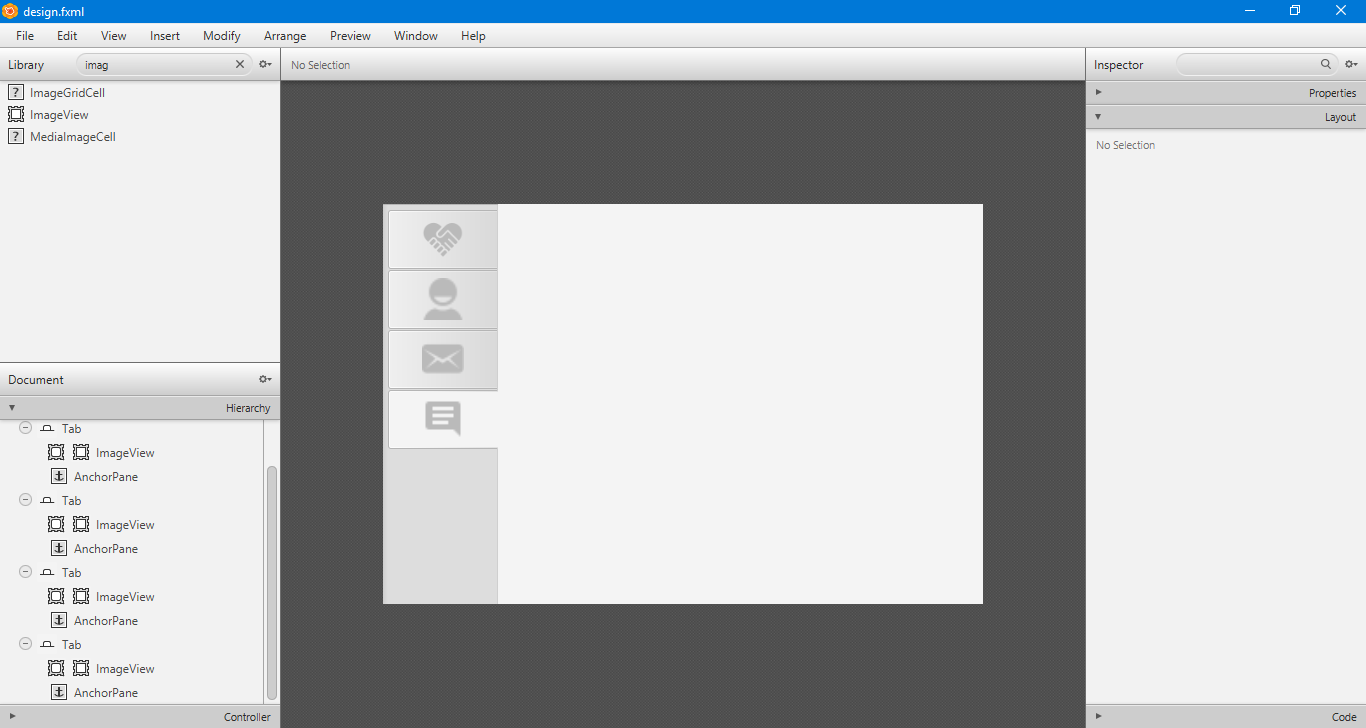The height and width of the screenshot is (728, 1366).
Task: Click the person silhouette tab icon
Action: click(x=442, y=298)
